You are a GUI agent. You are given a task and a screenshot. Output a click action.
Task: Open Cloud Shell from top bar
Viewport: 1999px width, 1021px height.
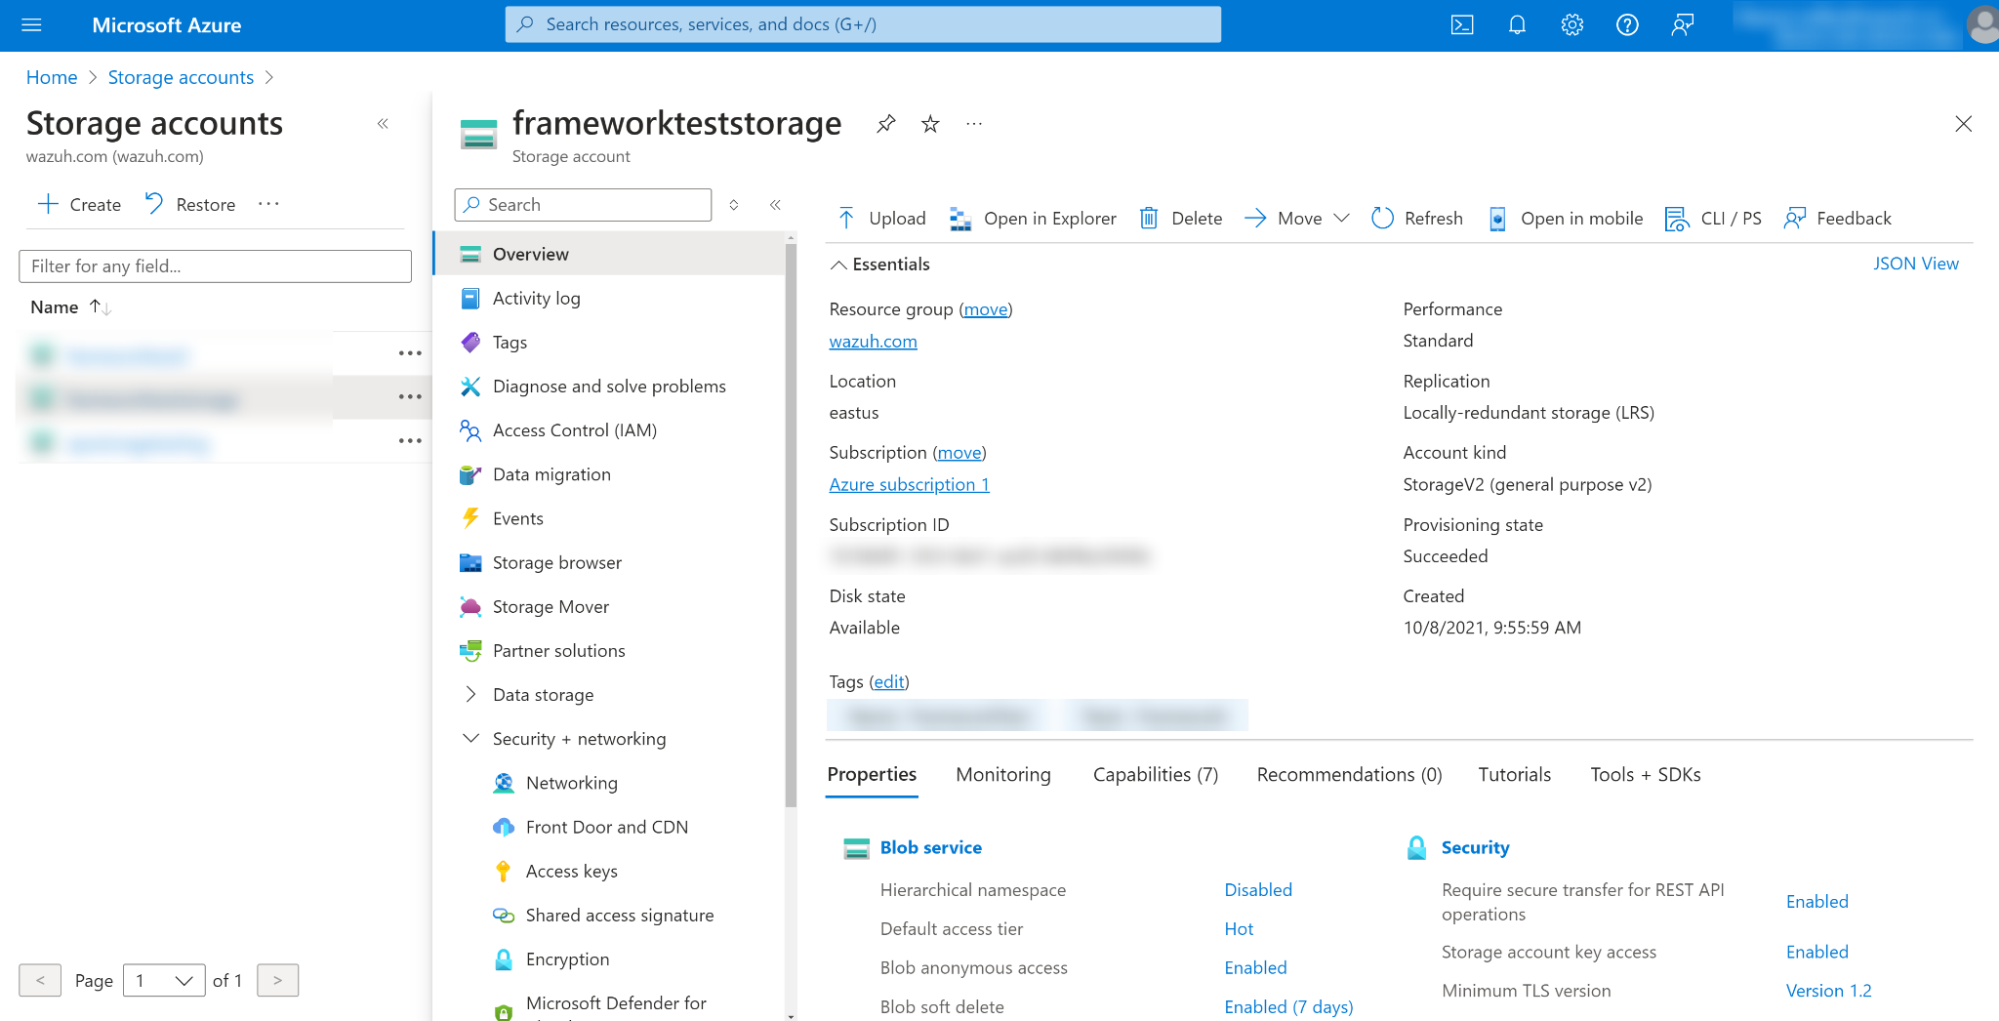pyautogui.click(x=1461, y=25)
